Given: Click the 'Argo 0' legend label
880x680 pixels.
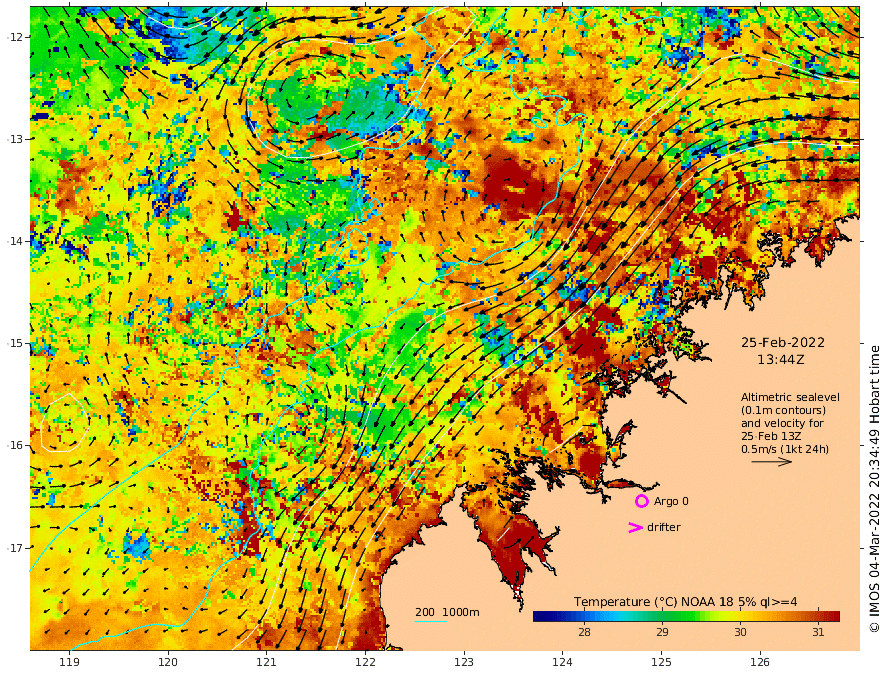Looking at the screenshot, I should pyautogui.click(x=671, y=501).
